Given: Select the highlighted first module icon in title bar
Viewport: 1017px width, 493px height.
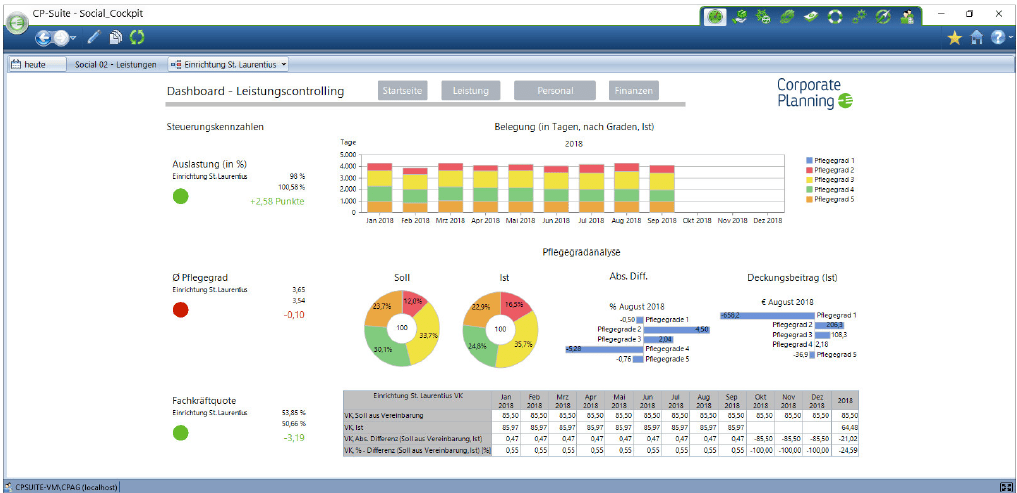Looking at the screenshot, I should pos(715,16).
